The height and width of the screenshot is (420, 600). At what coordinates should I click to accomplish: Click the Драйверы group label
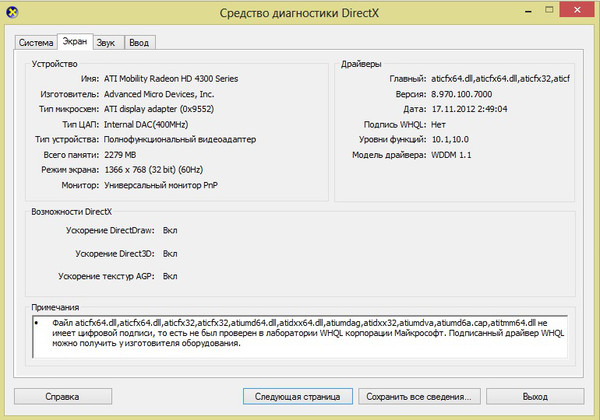[x=361, y=64]
